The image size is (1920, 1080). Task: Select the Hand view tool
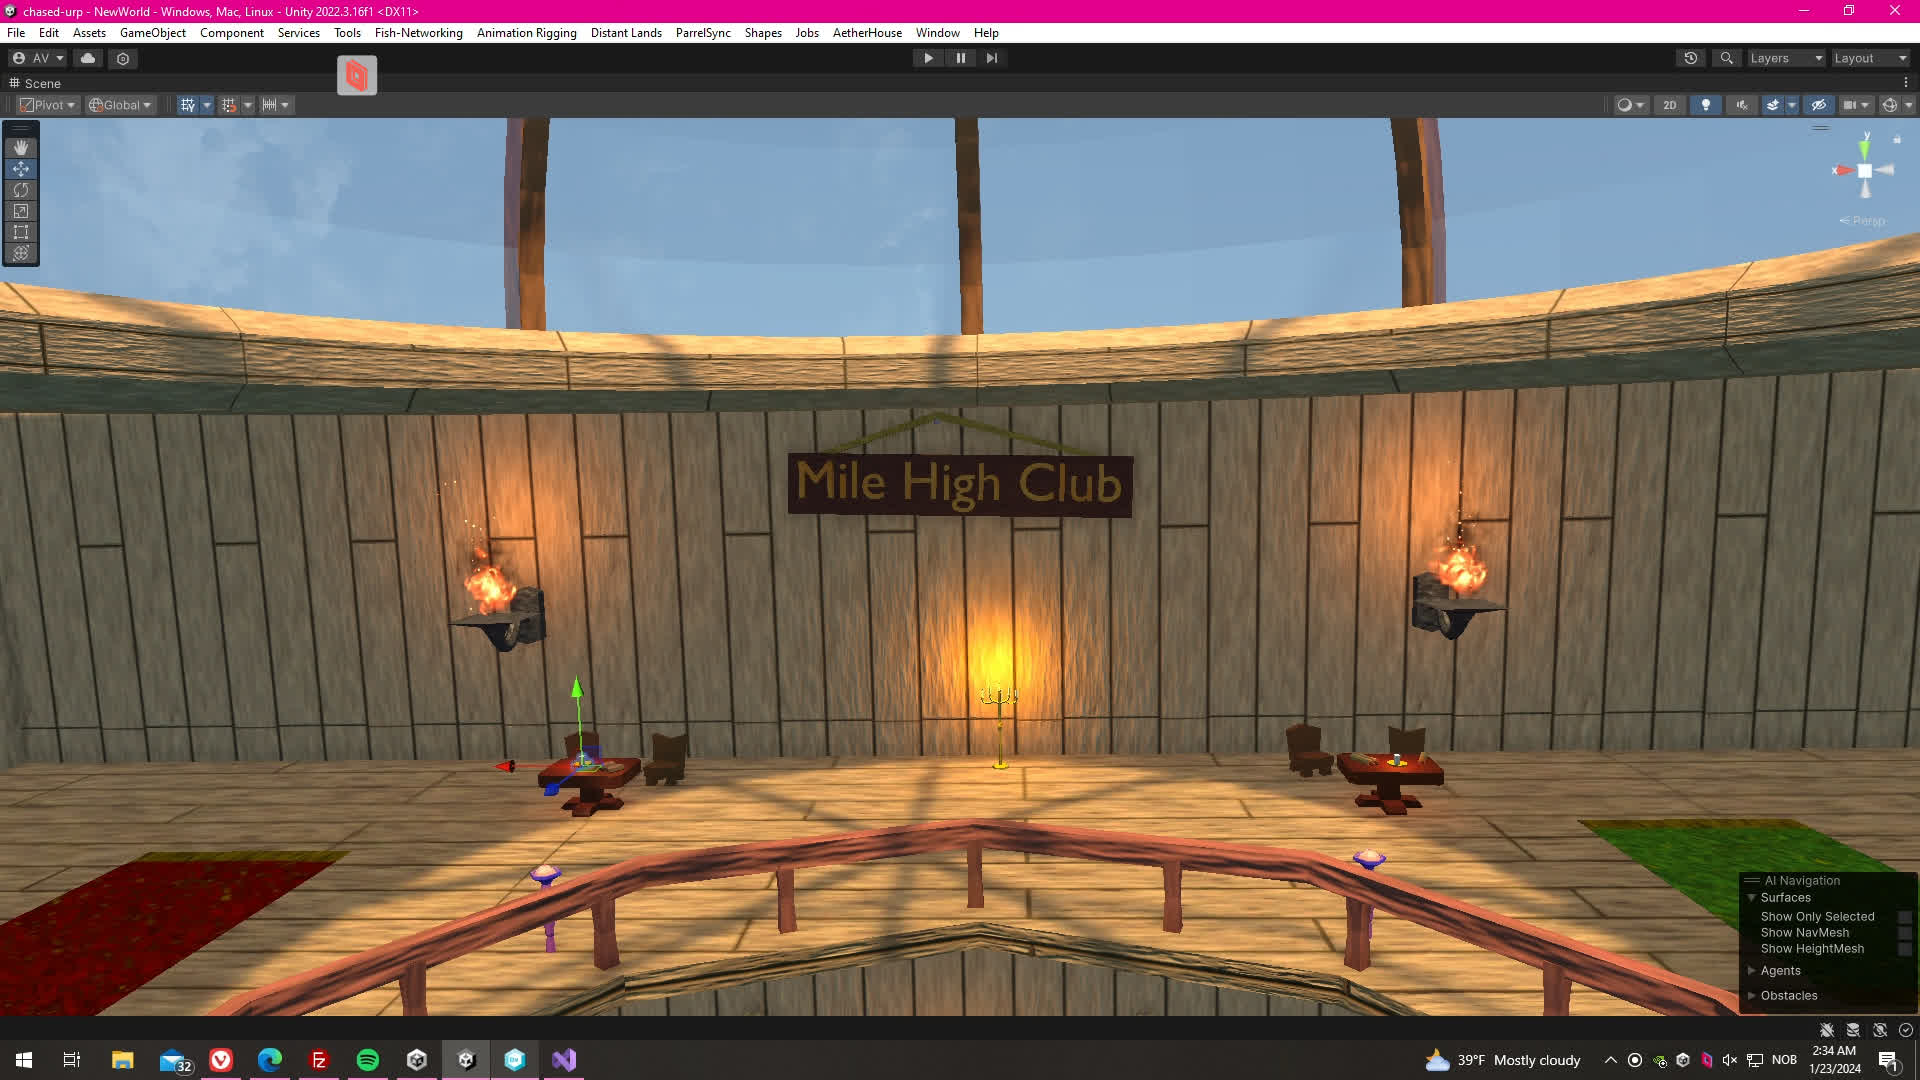coord(21,148)
